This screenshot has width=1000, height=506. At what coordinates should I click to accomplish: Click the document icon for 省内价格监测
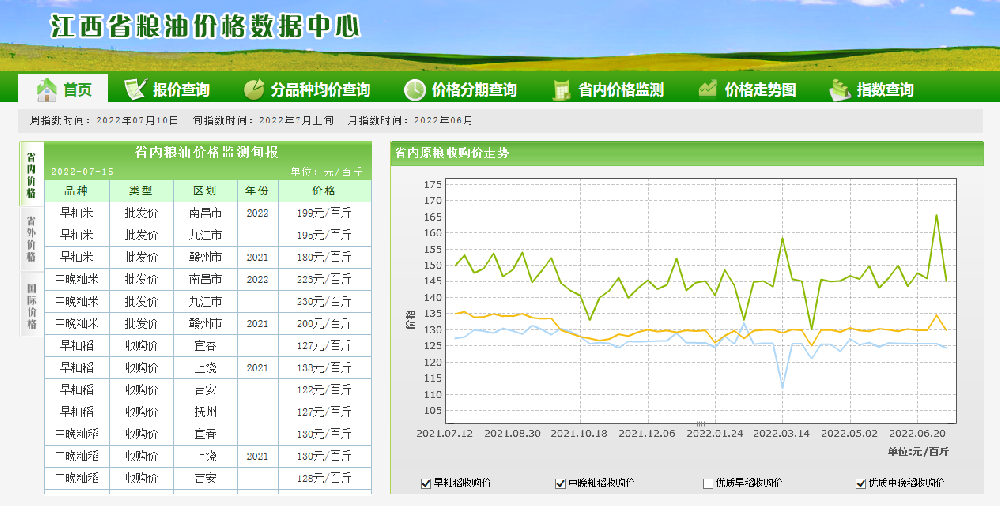click(561, 89)
